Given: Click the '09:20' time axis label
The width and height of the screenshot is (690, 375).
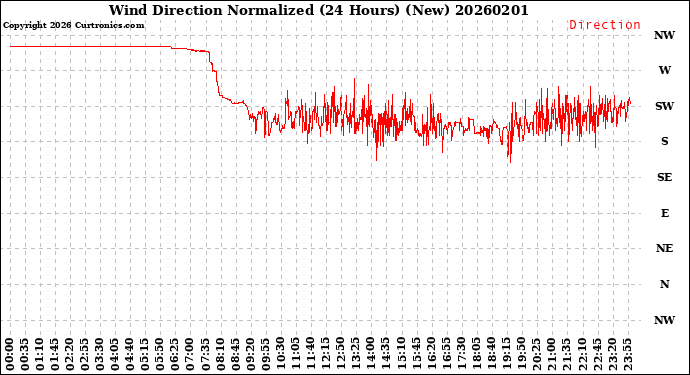Looking at the screenshot, I should point(250,355).
